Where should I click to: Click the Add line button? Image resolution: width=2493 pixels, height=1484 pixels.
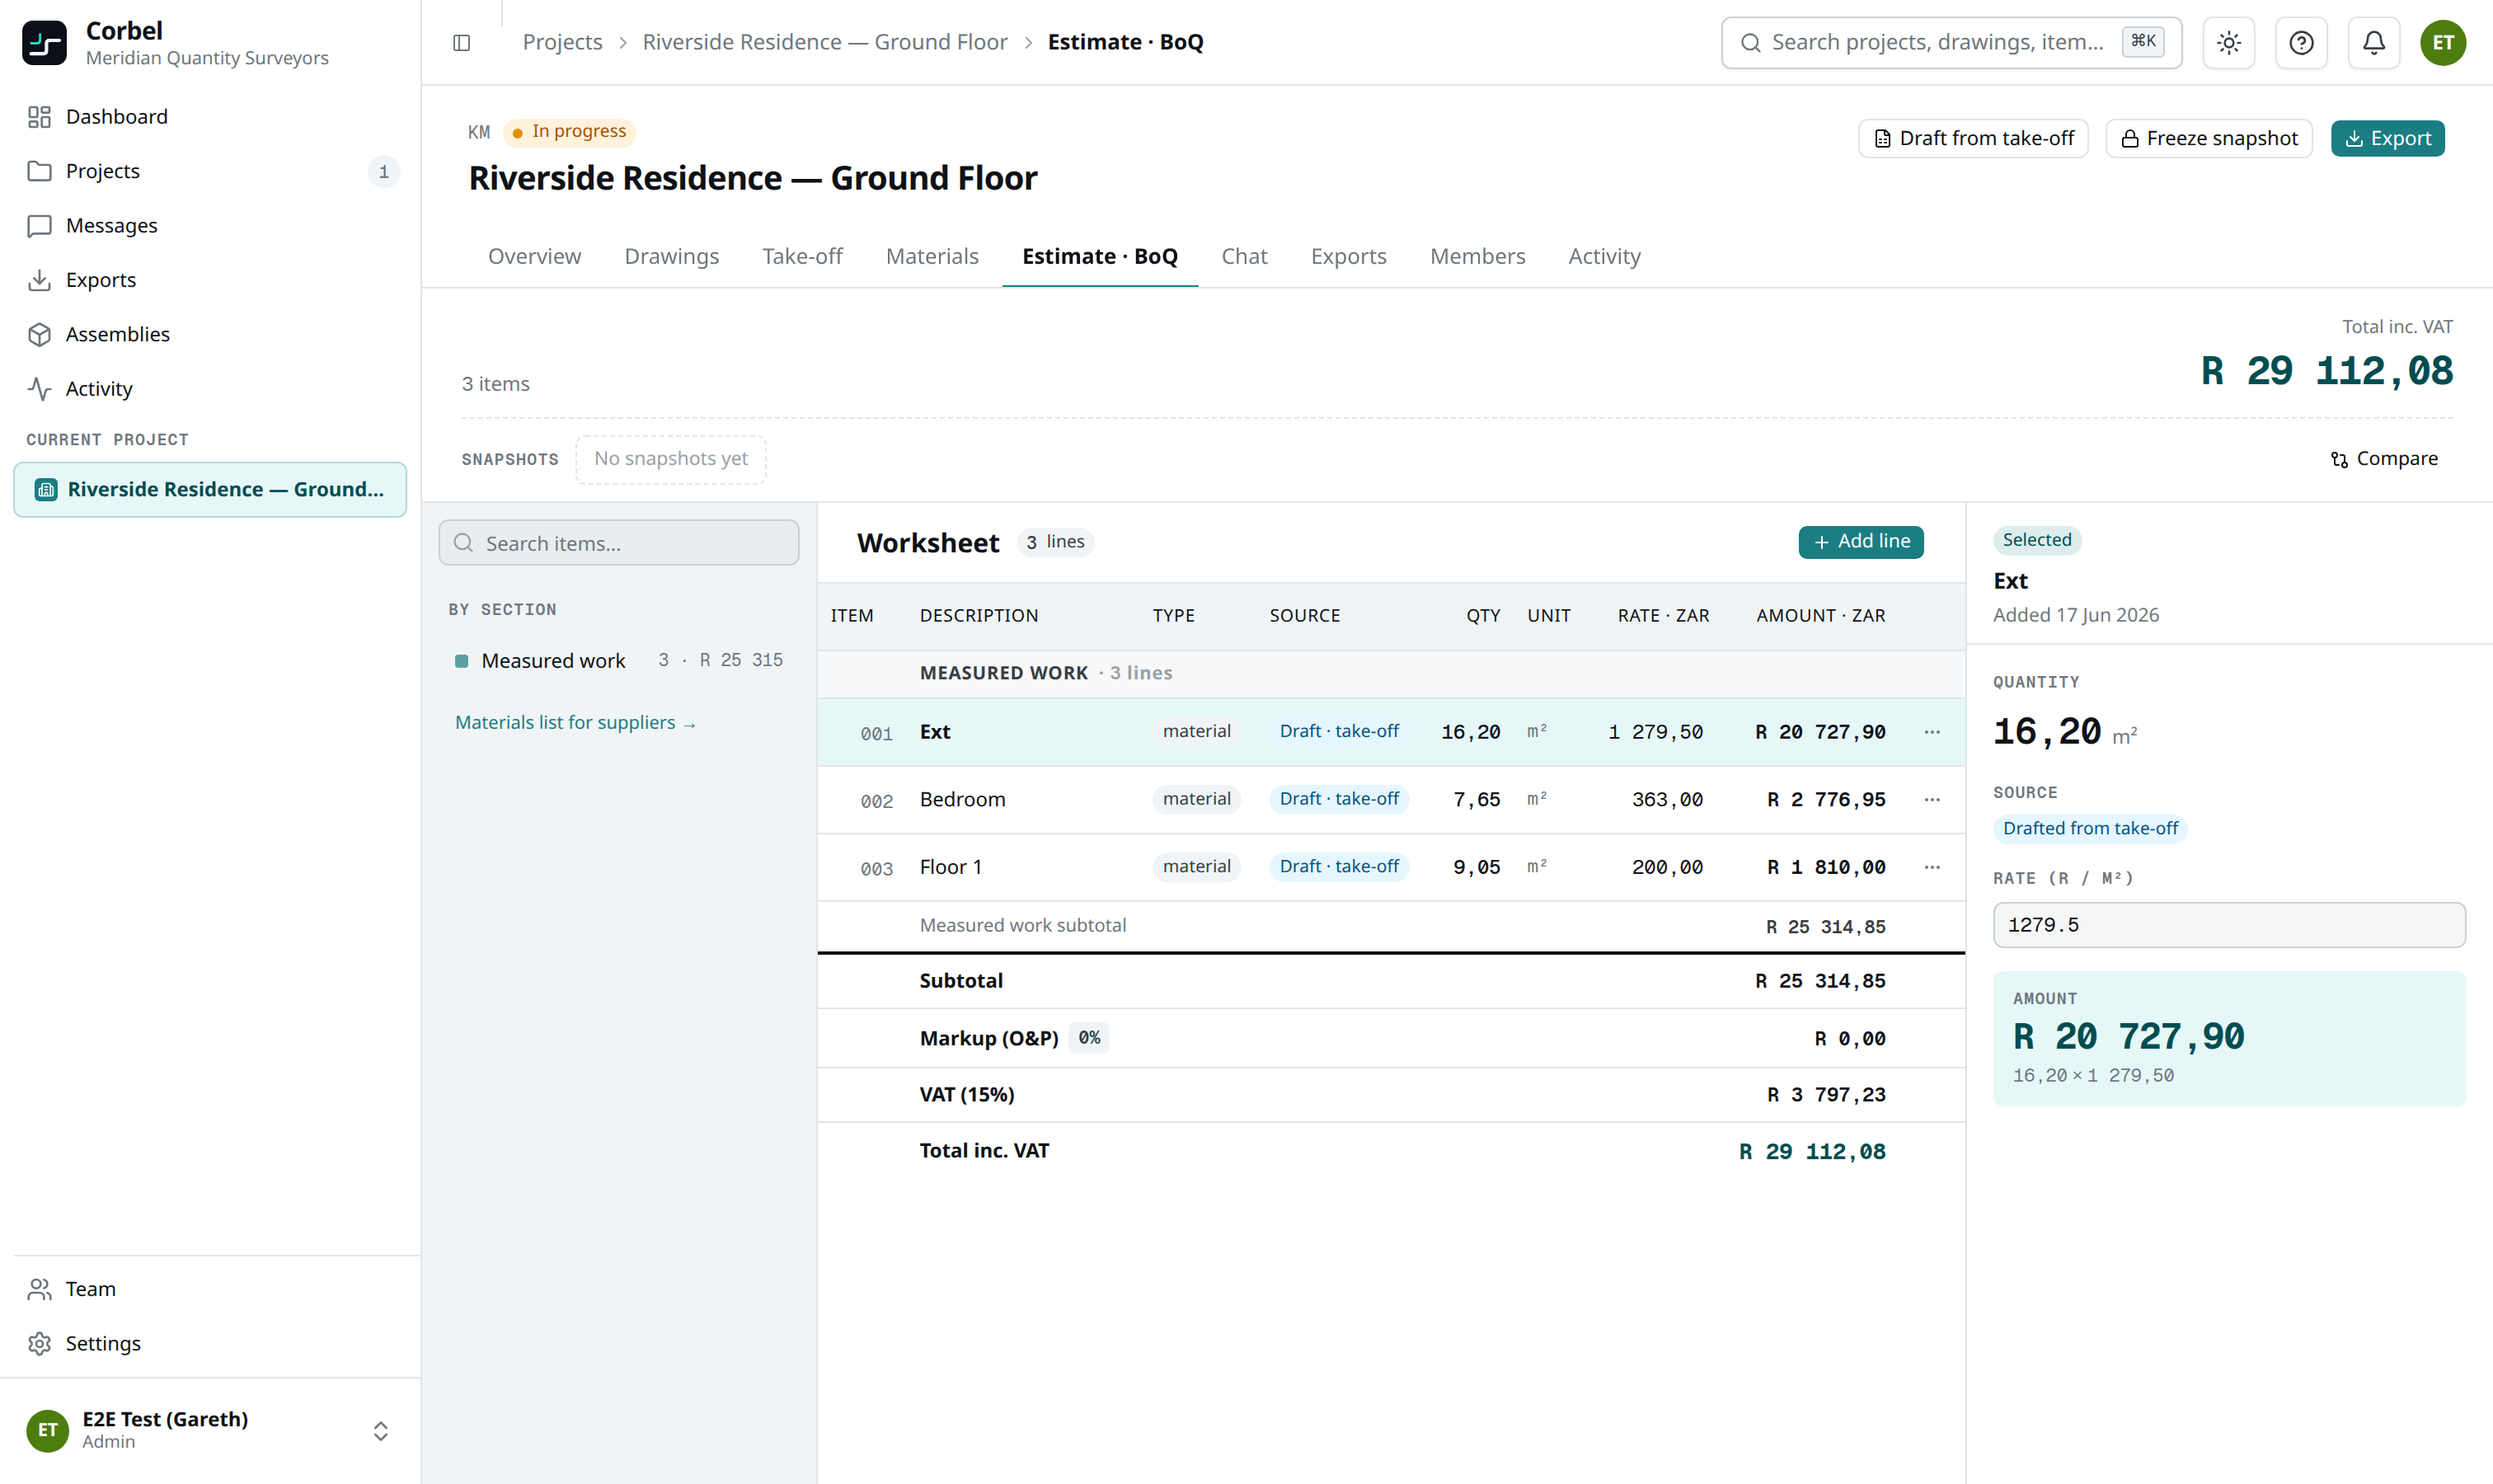1860,542
